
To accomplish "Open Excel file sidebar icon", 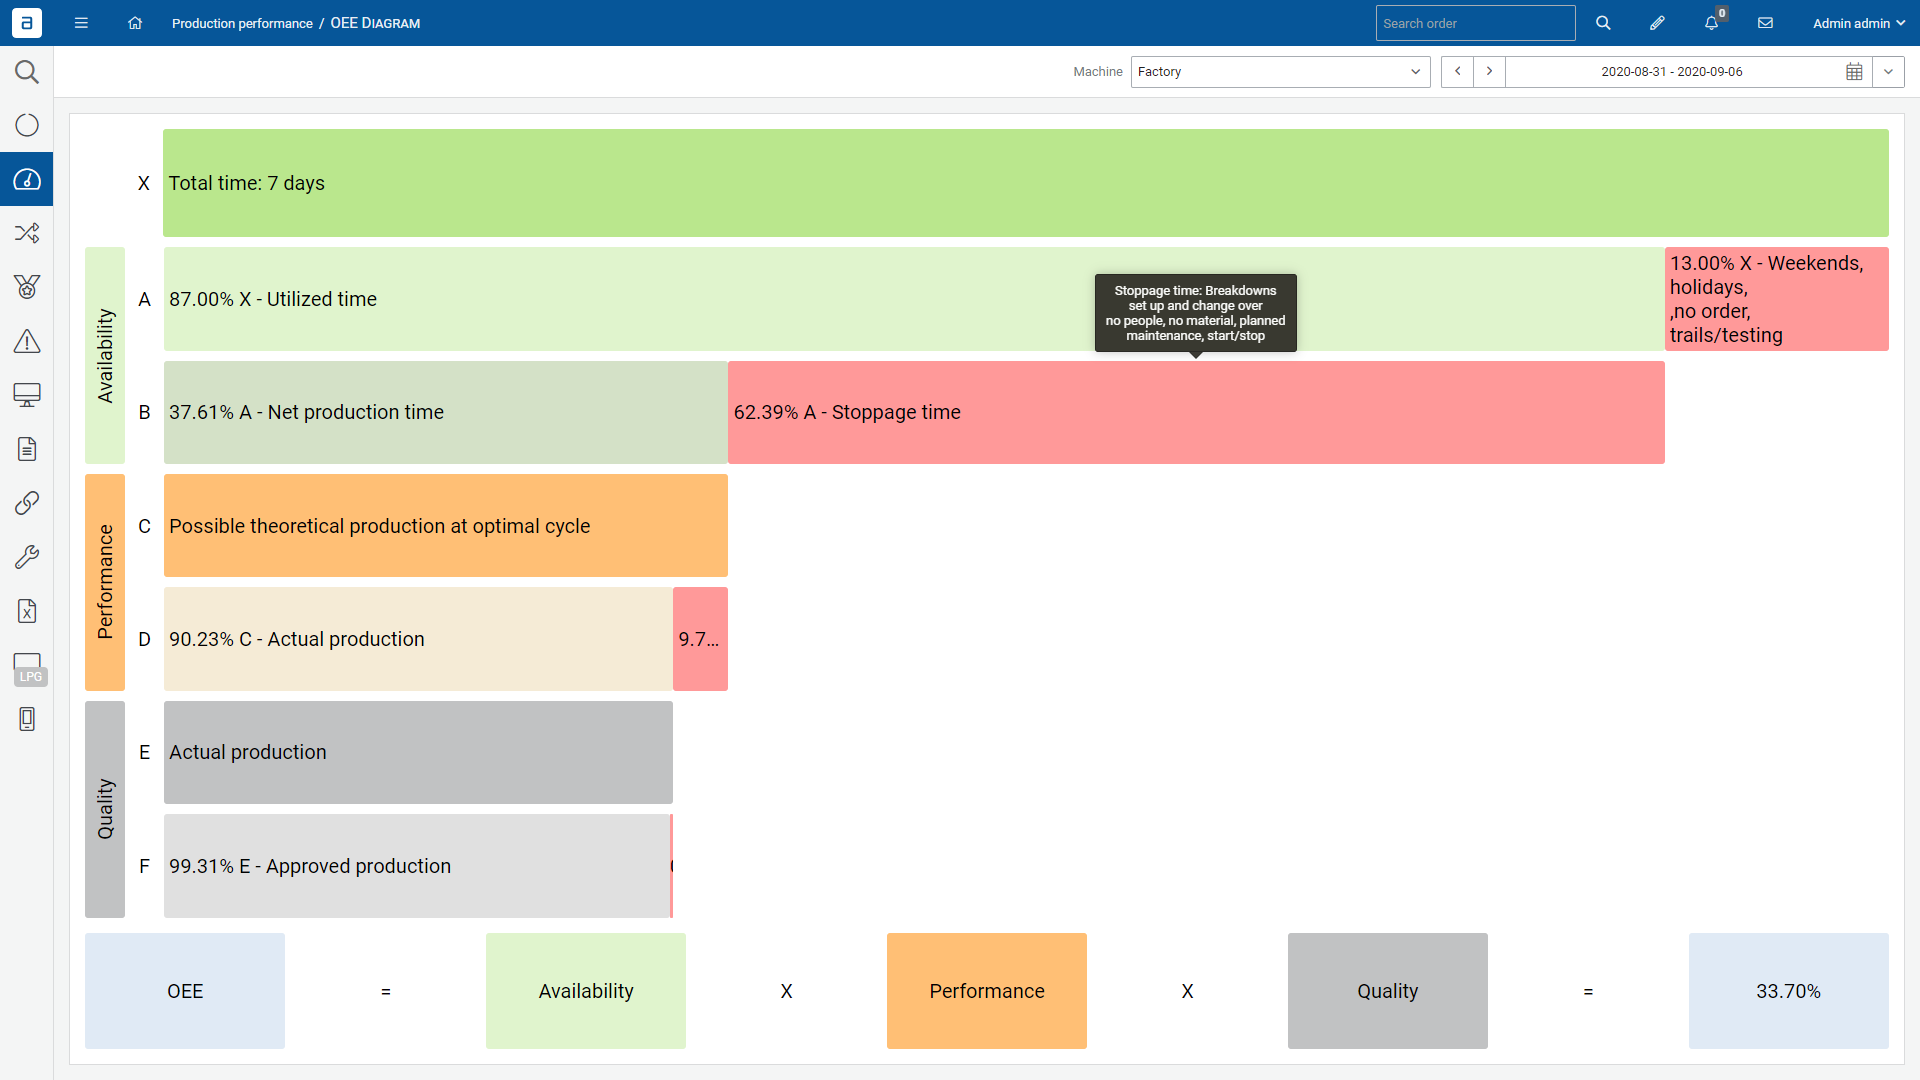I will tap(27, 611).
